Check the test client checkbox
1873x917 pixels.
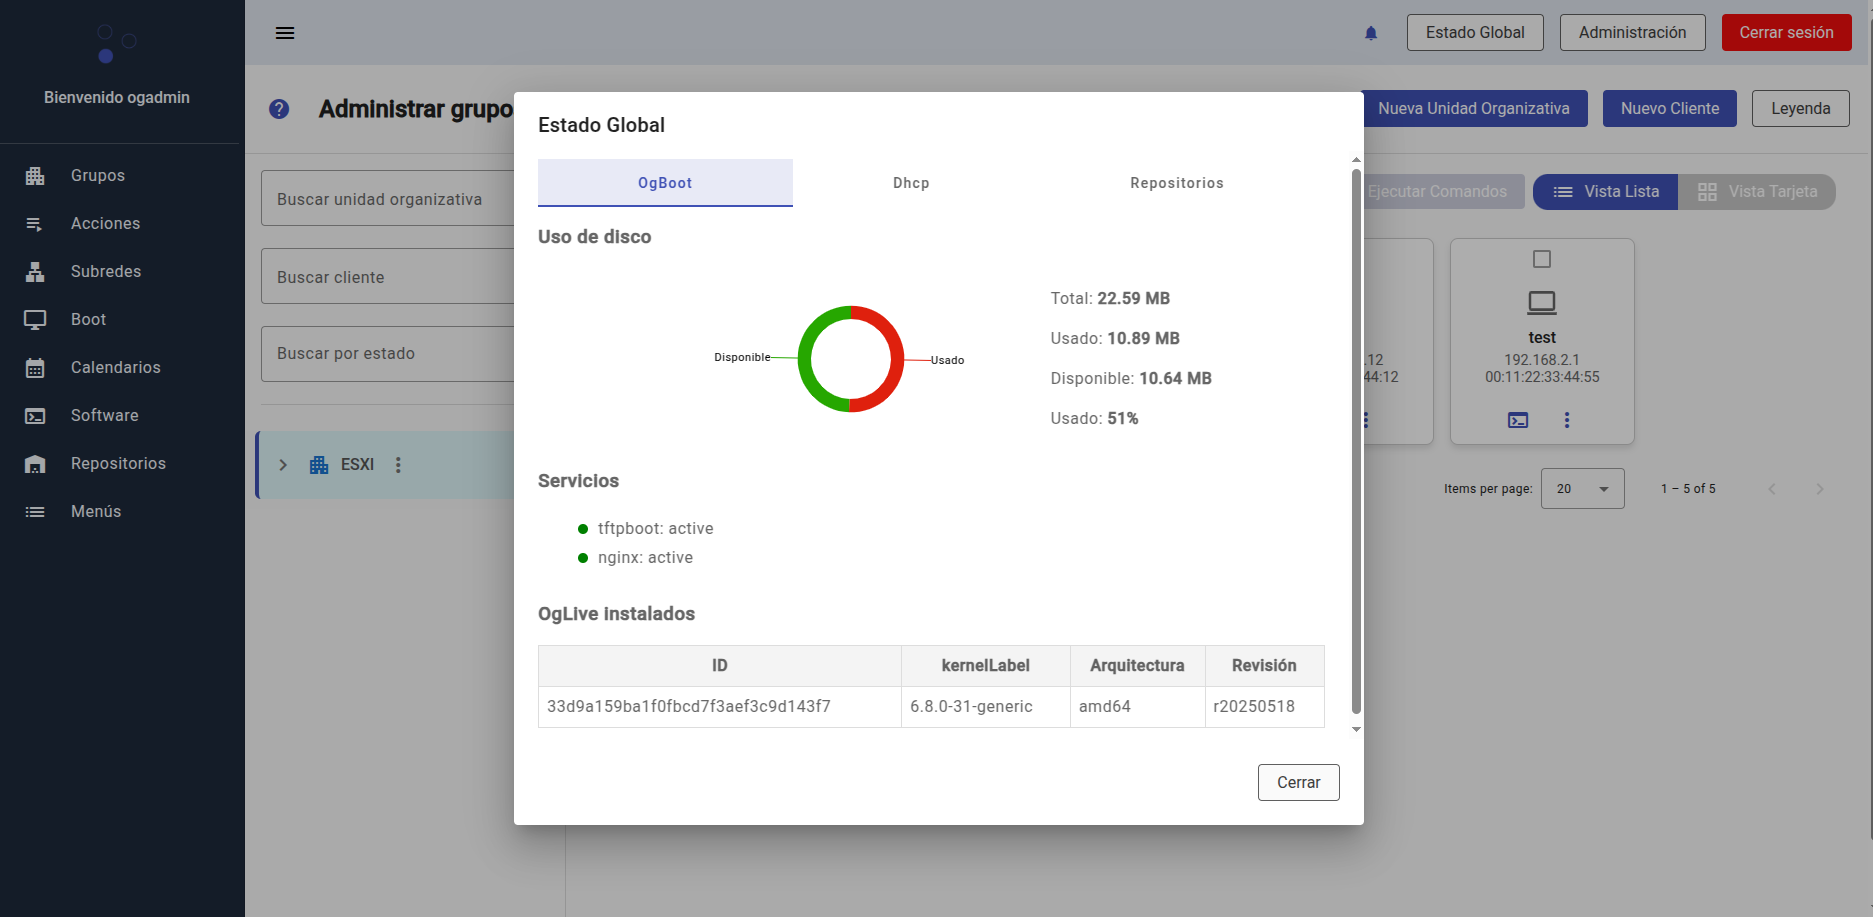(x=1542, y=259)
